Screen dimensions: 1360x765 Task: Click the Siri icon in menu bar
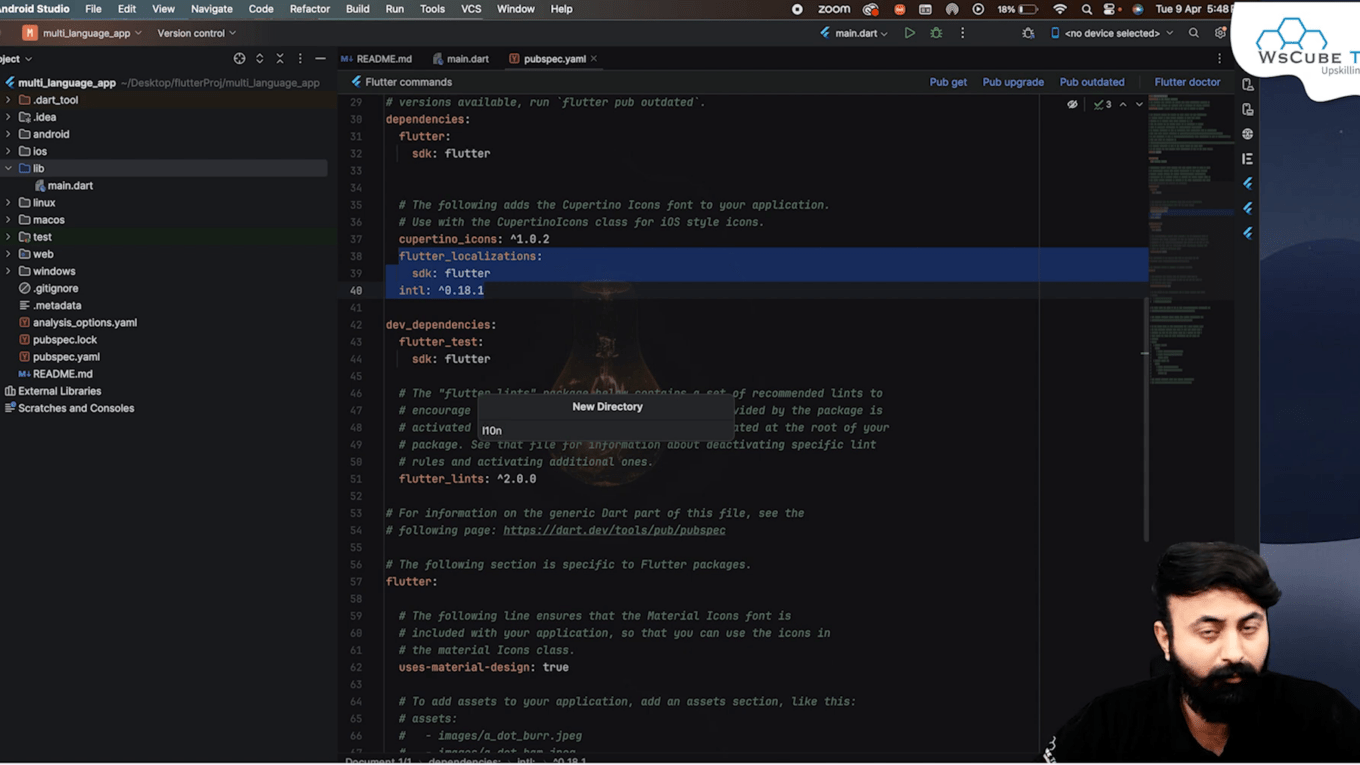(1137, 9)
